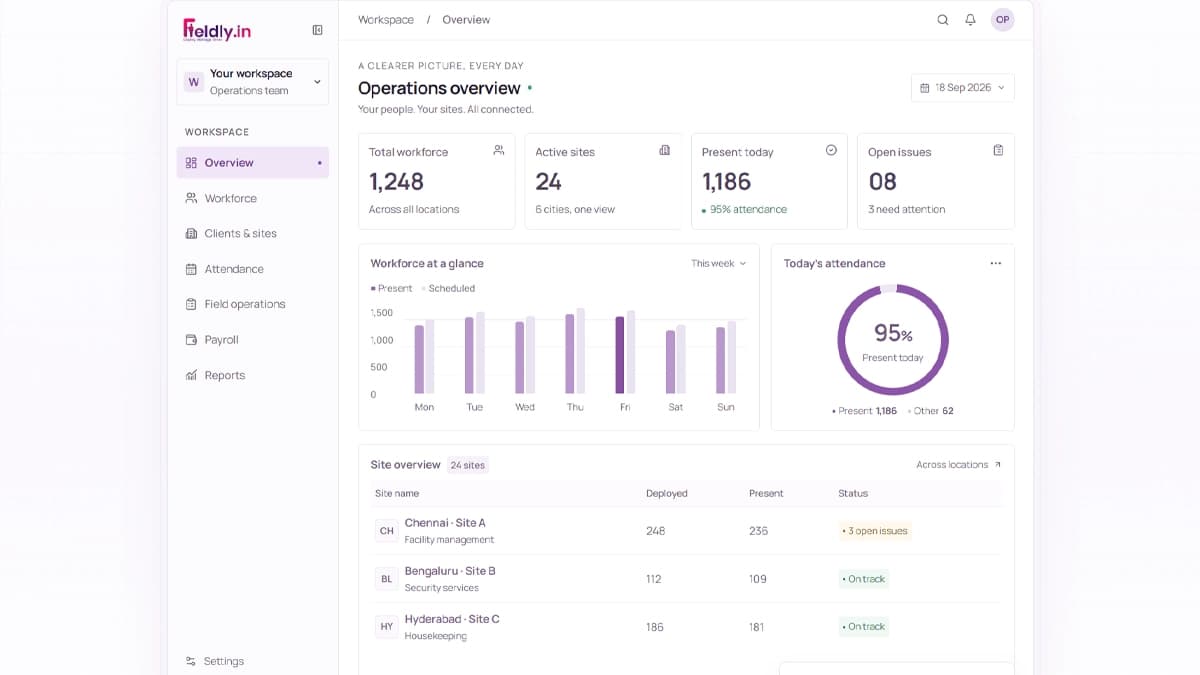Select Field operations menu item
The height and width of the screenshot is (675, 1200).
tap(253, 304)
